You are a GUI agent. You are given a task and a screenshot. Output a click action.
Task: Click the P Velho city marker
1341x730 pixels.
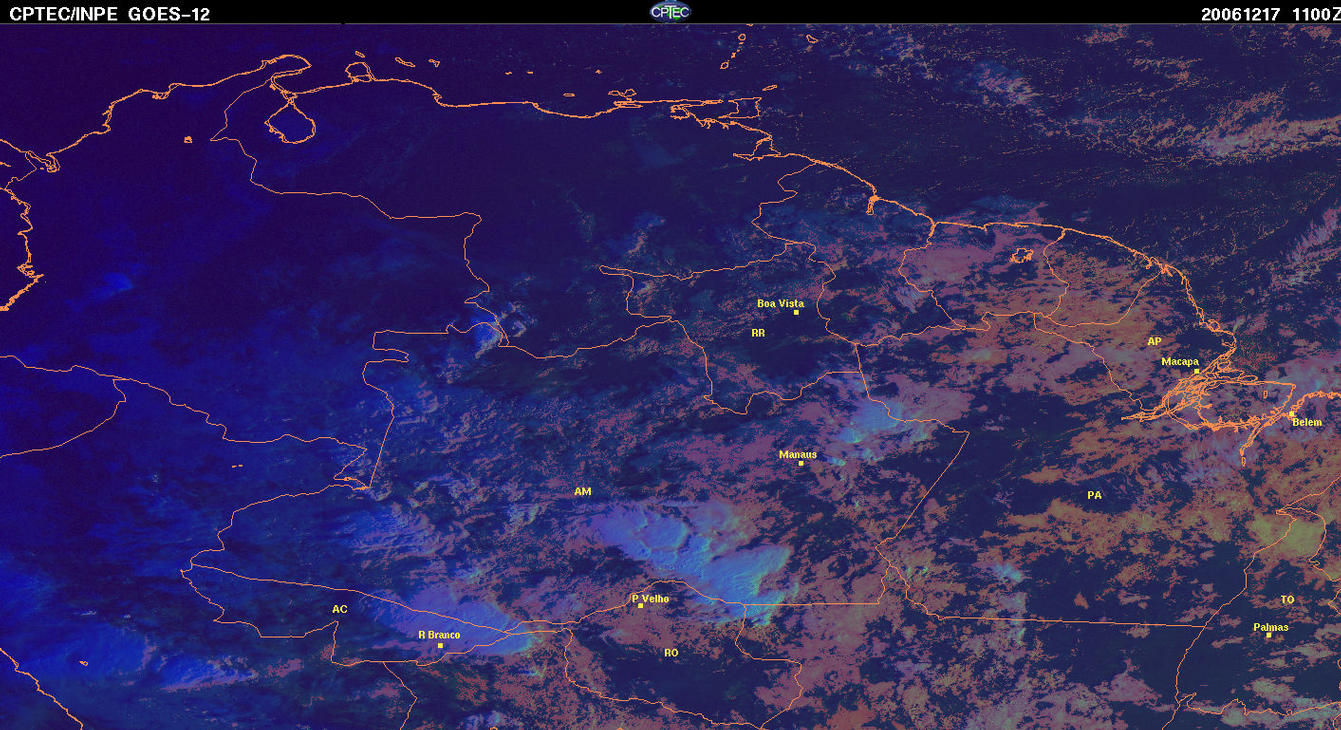(x=640, y=606)
